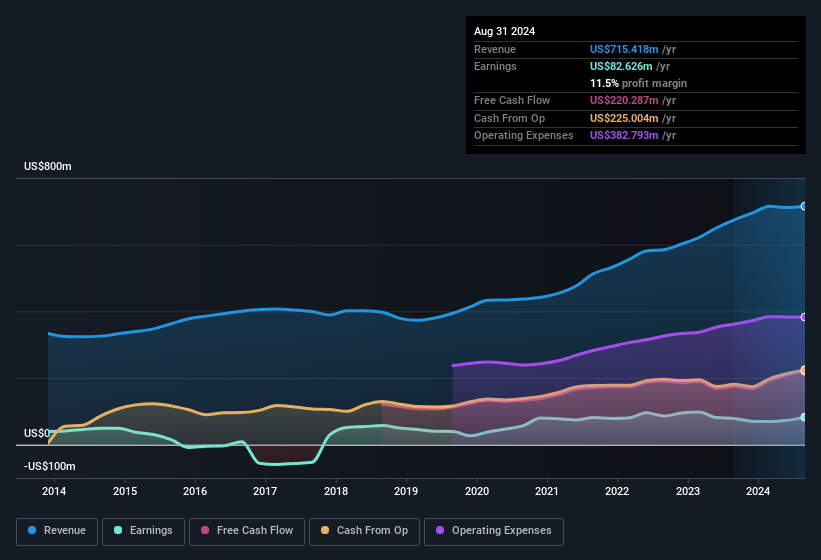Viewport: 821px width, 560px height.
Task: Click the Operating Expenses tooltip label
Action: [524, 135]
